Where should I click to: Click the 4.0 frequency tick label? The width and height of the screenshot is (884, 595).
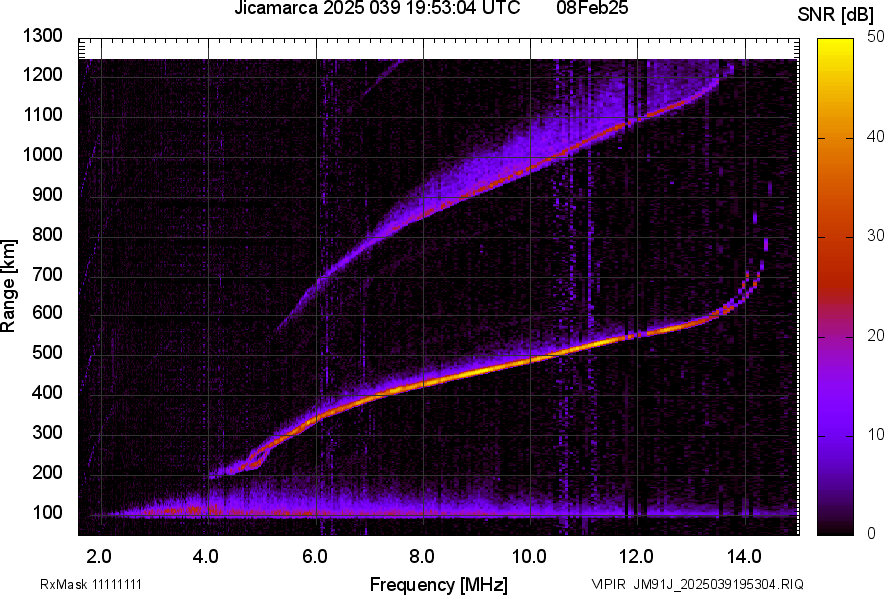(206, 557)
